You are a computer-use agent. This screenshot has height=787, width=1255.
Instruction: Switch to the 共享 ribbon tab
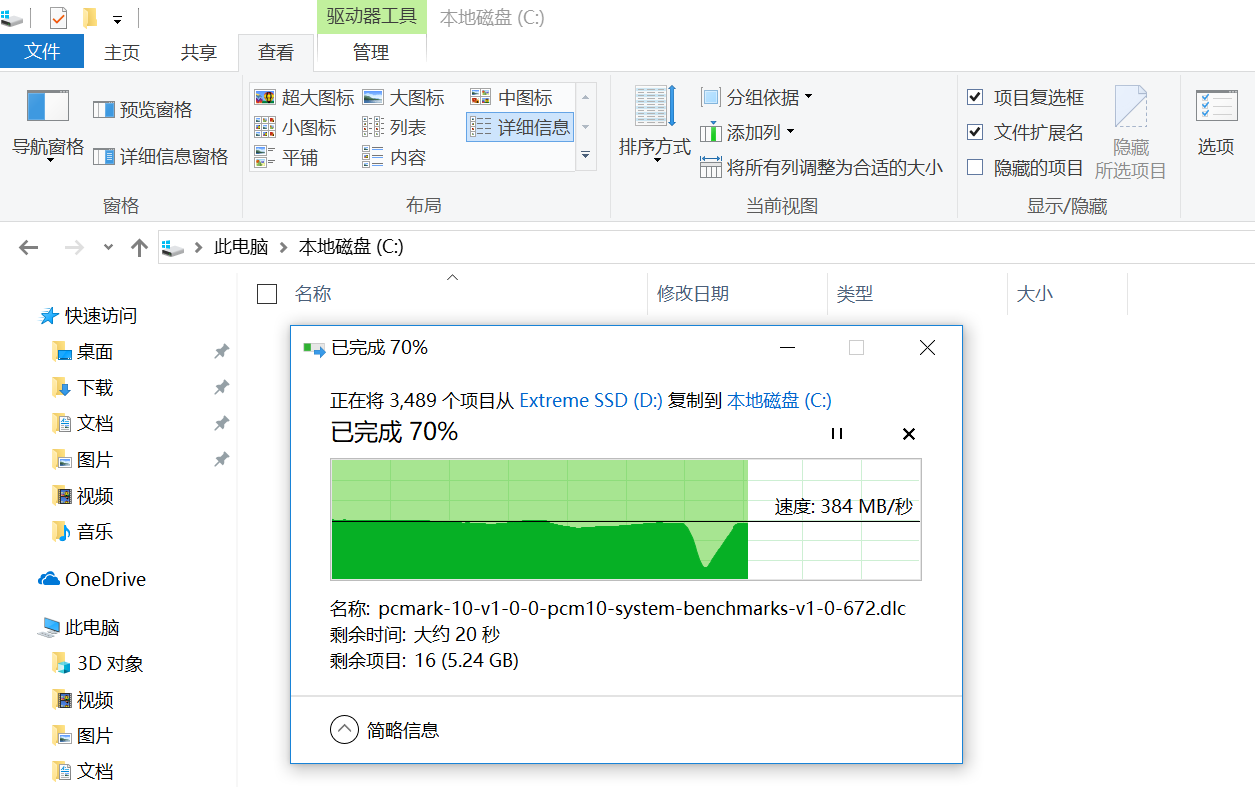(x=198, y=53)
